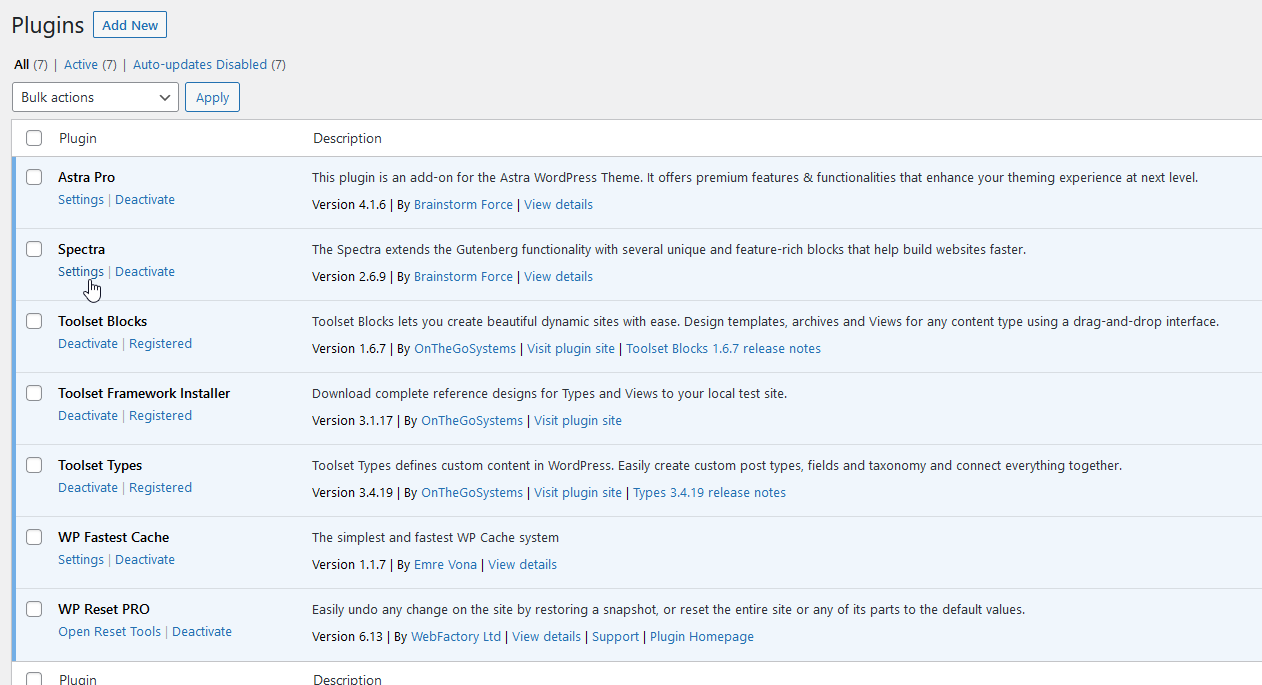The width and height of the screenshot is (1262, 685).
Task: View details of WP Fastest Cache
Action: coord(522,564)
